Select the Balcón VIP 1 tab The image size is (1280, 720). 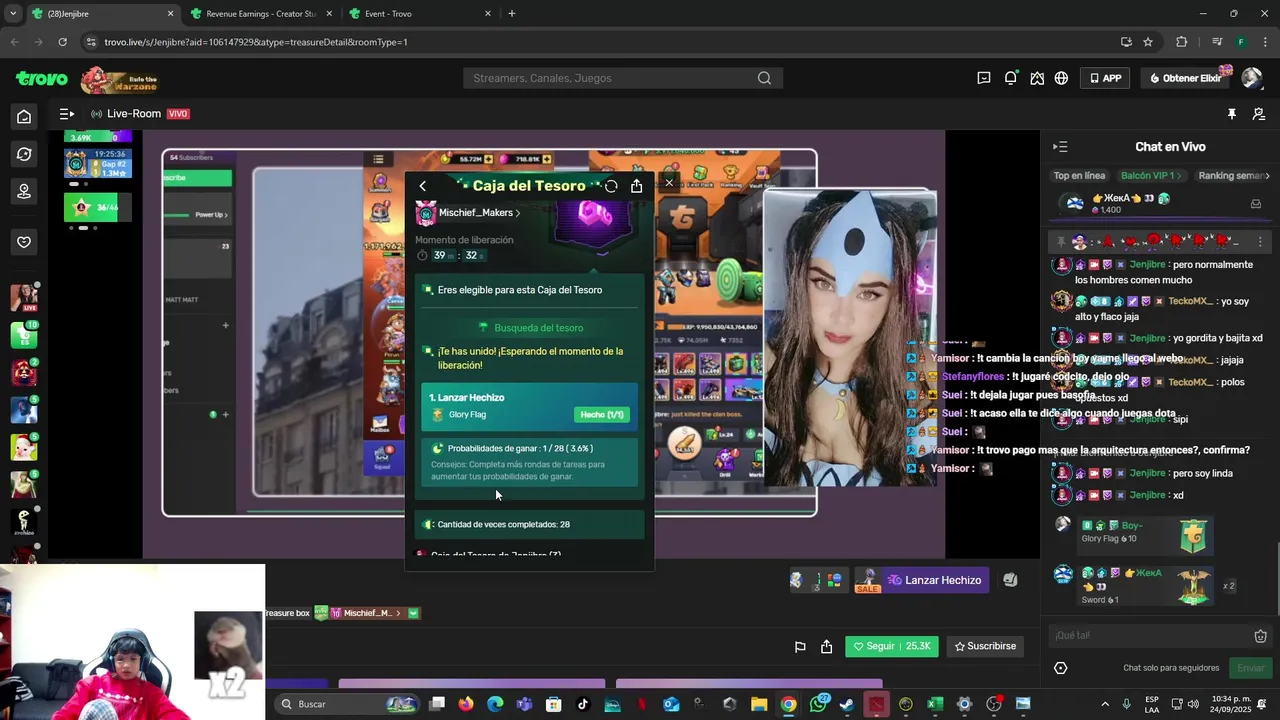(x=1151, y=176)
